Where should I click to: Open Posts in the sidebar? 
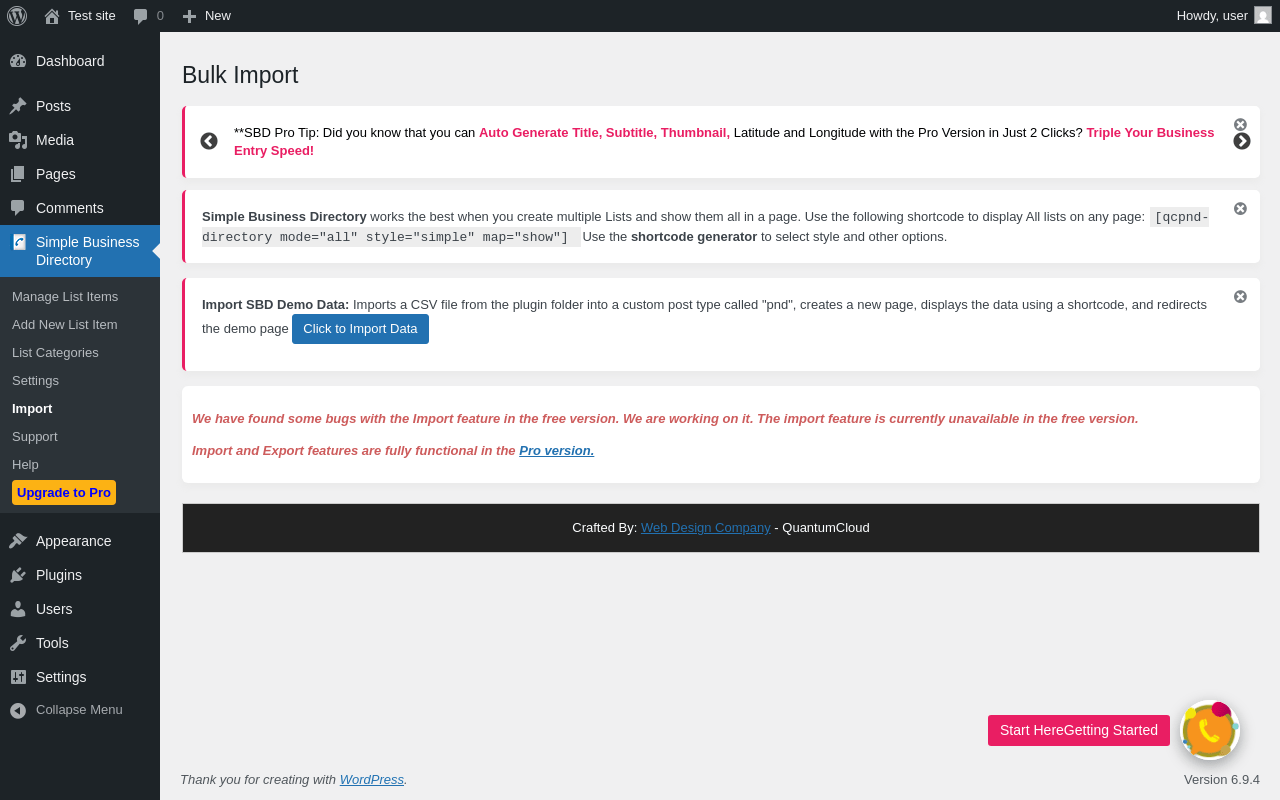(x=80, y=106)
